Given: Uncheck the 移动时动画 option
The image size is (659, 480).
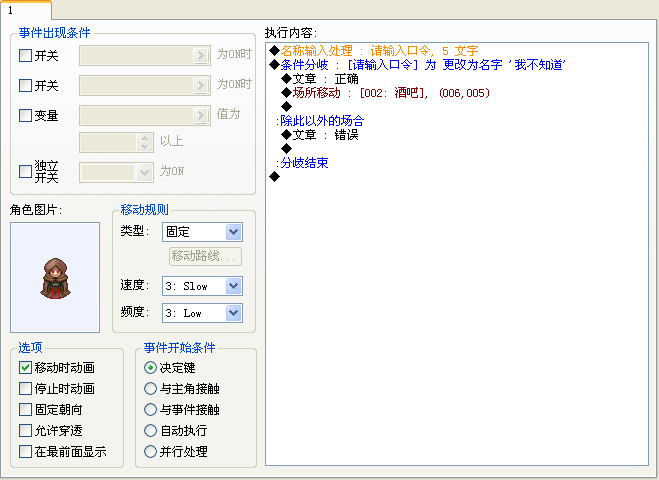Looking at the screenshot, I should click(x=25, y=367).
